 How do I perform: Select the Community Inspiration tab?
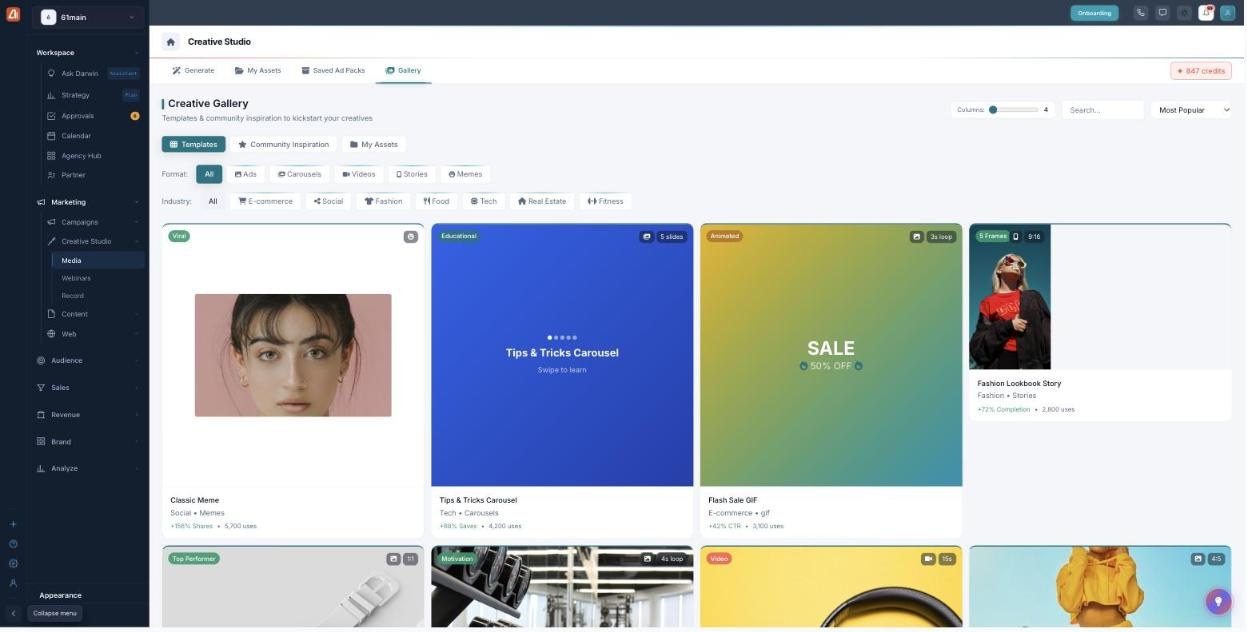283,144
